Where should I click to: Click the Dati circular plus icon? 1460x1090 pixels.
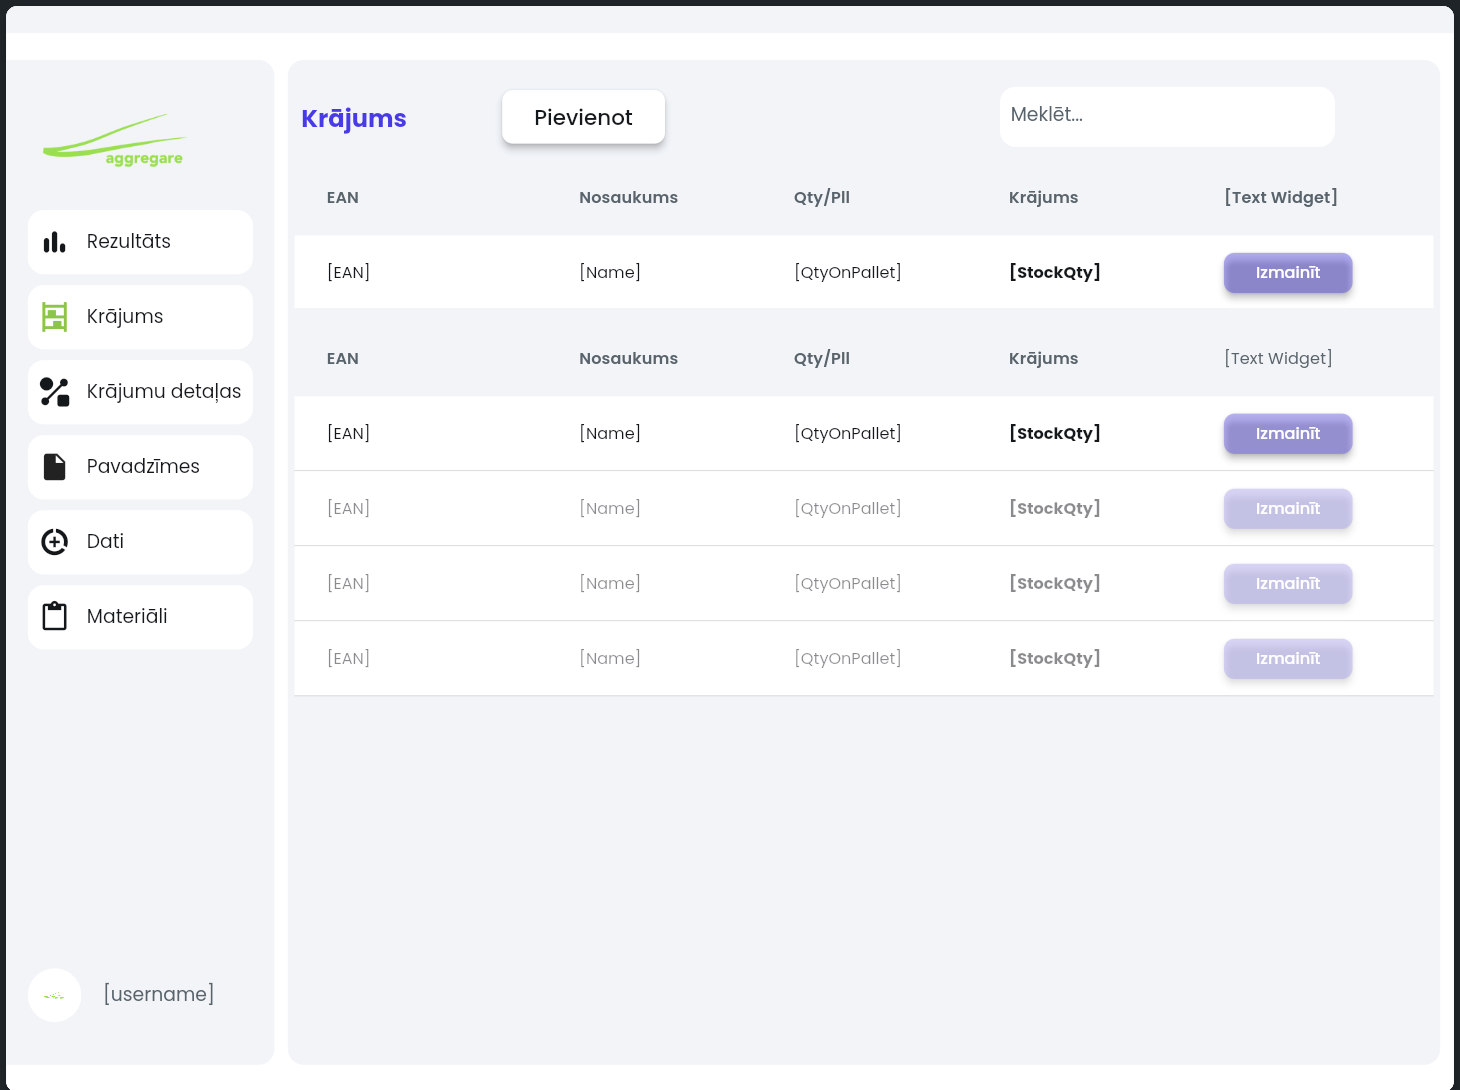click(x=54, y=542)
